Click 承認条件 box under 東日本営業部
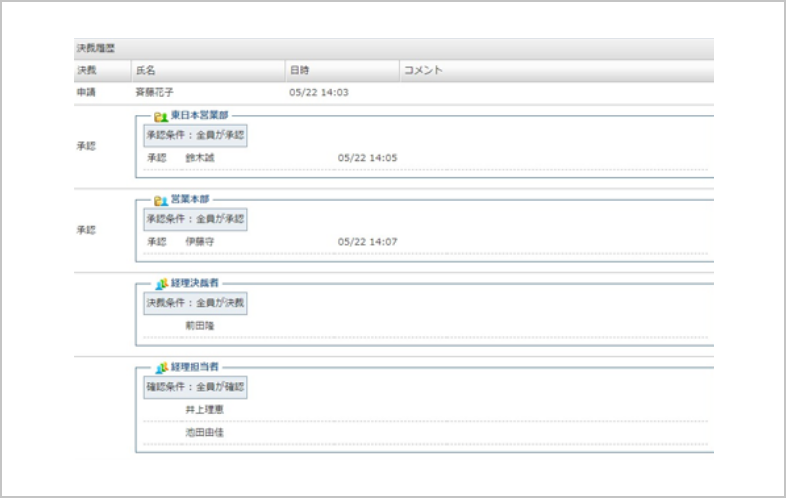The height and width of the screenshot is (498, 786). pyautogui.click(x=196, y=135)
